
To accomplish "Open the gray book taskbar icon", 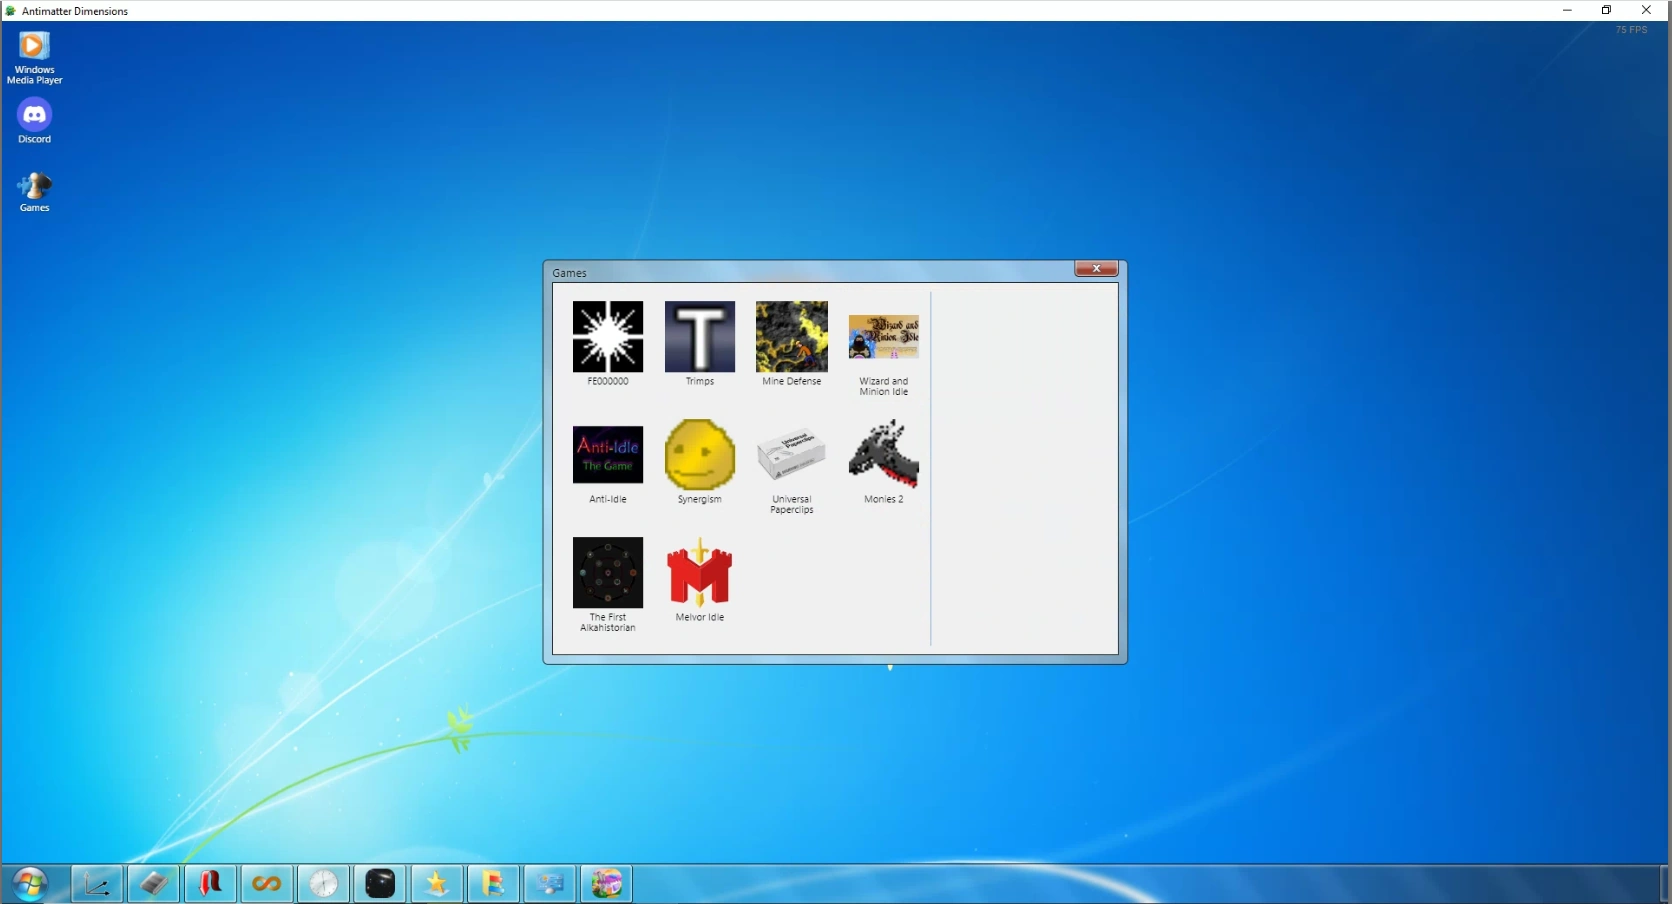I will pyautogui.click(x=153, y=884).
